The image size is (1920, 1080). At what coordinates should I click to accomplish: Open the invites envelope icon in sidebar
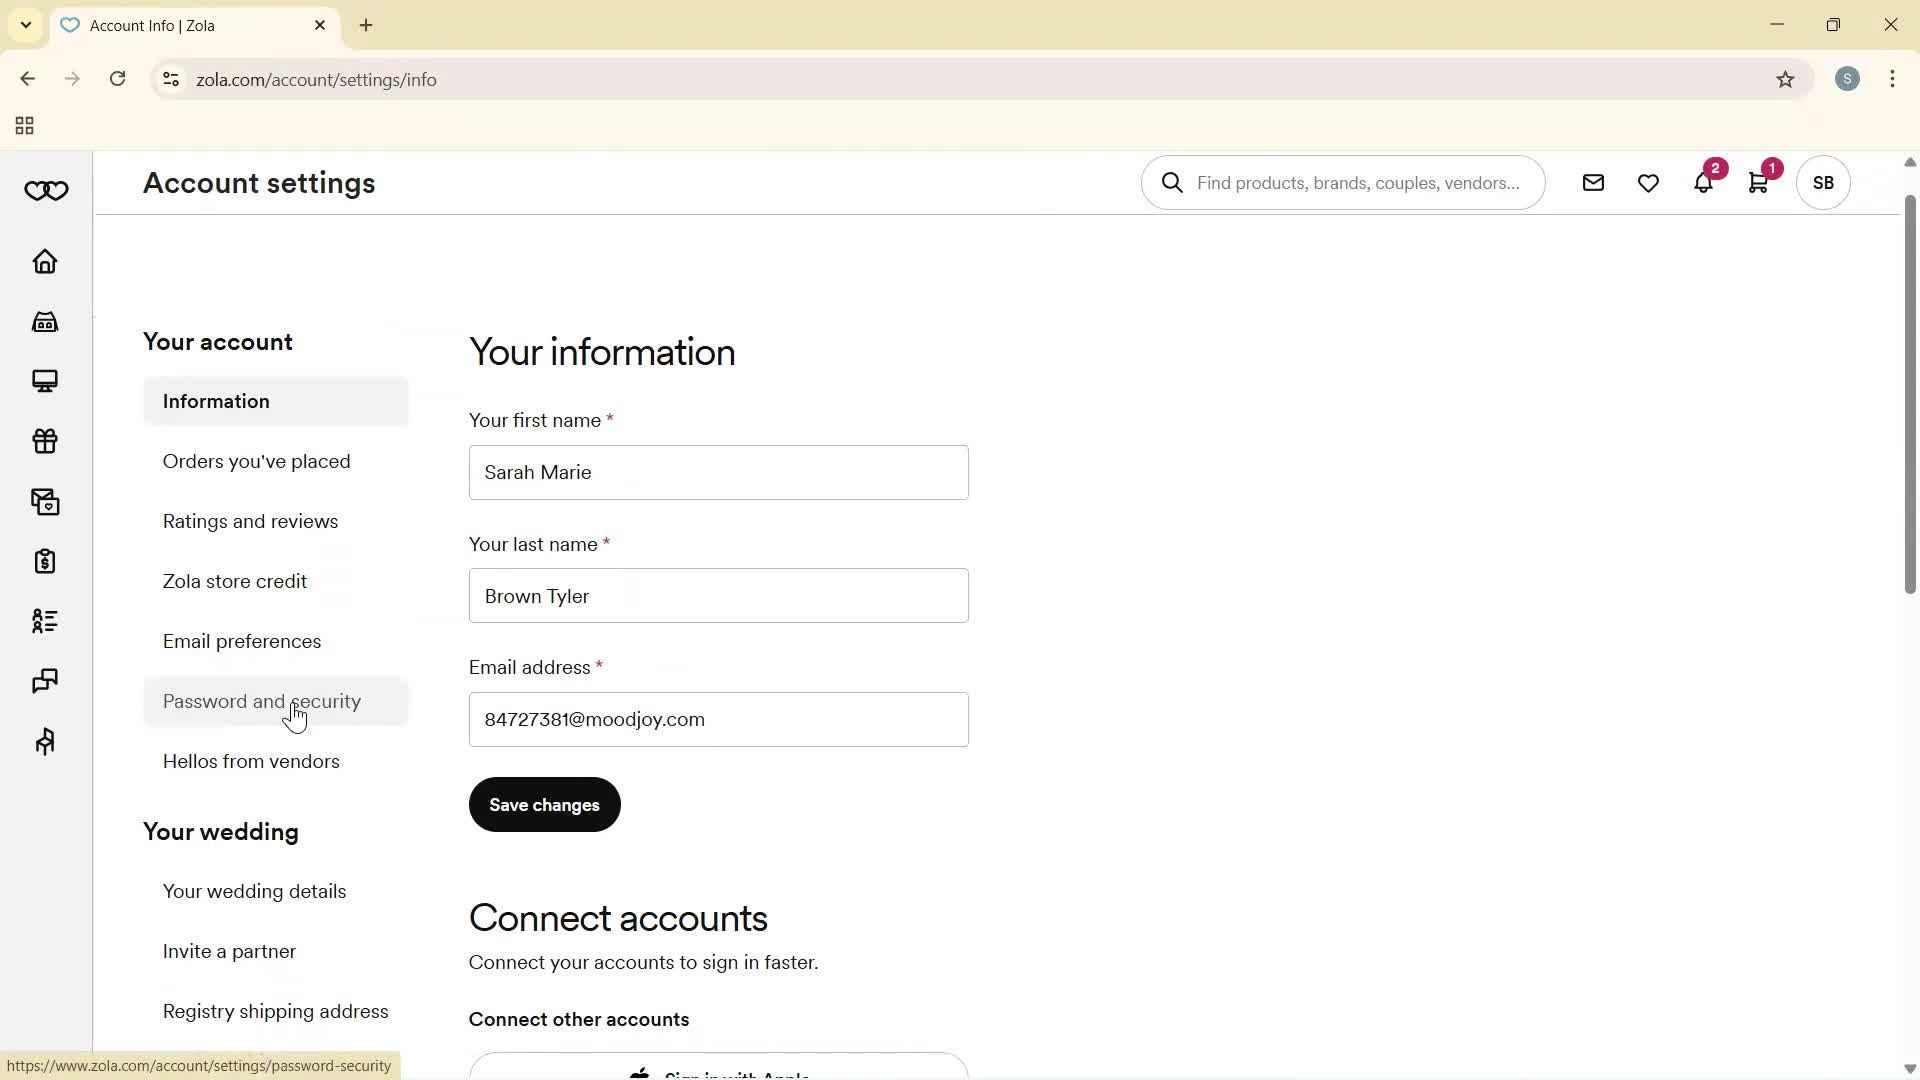point(45,501)
